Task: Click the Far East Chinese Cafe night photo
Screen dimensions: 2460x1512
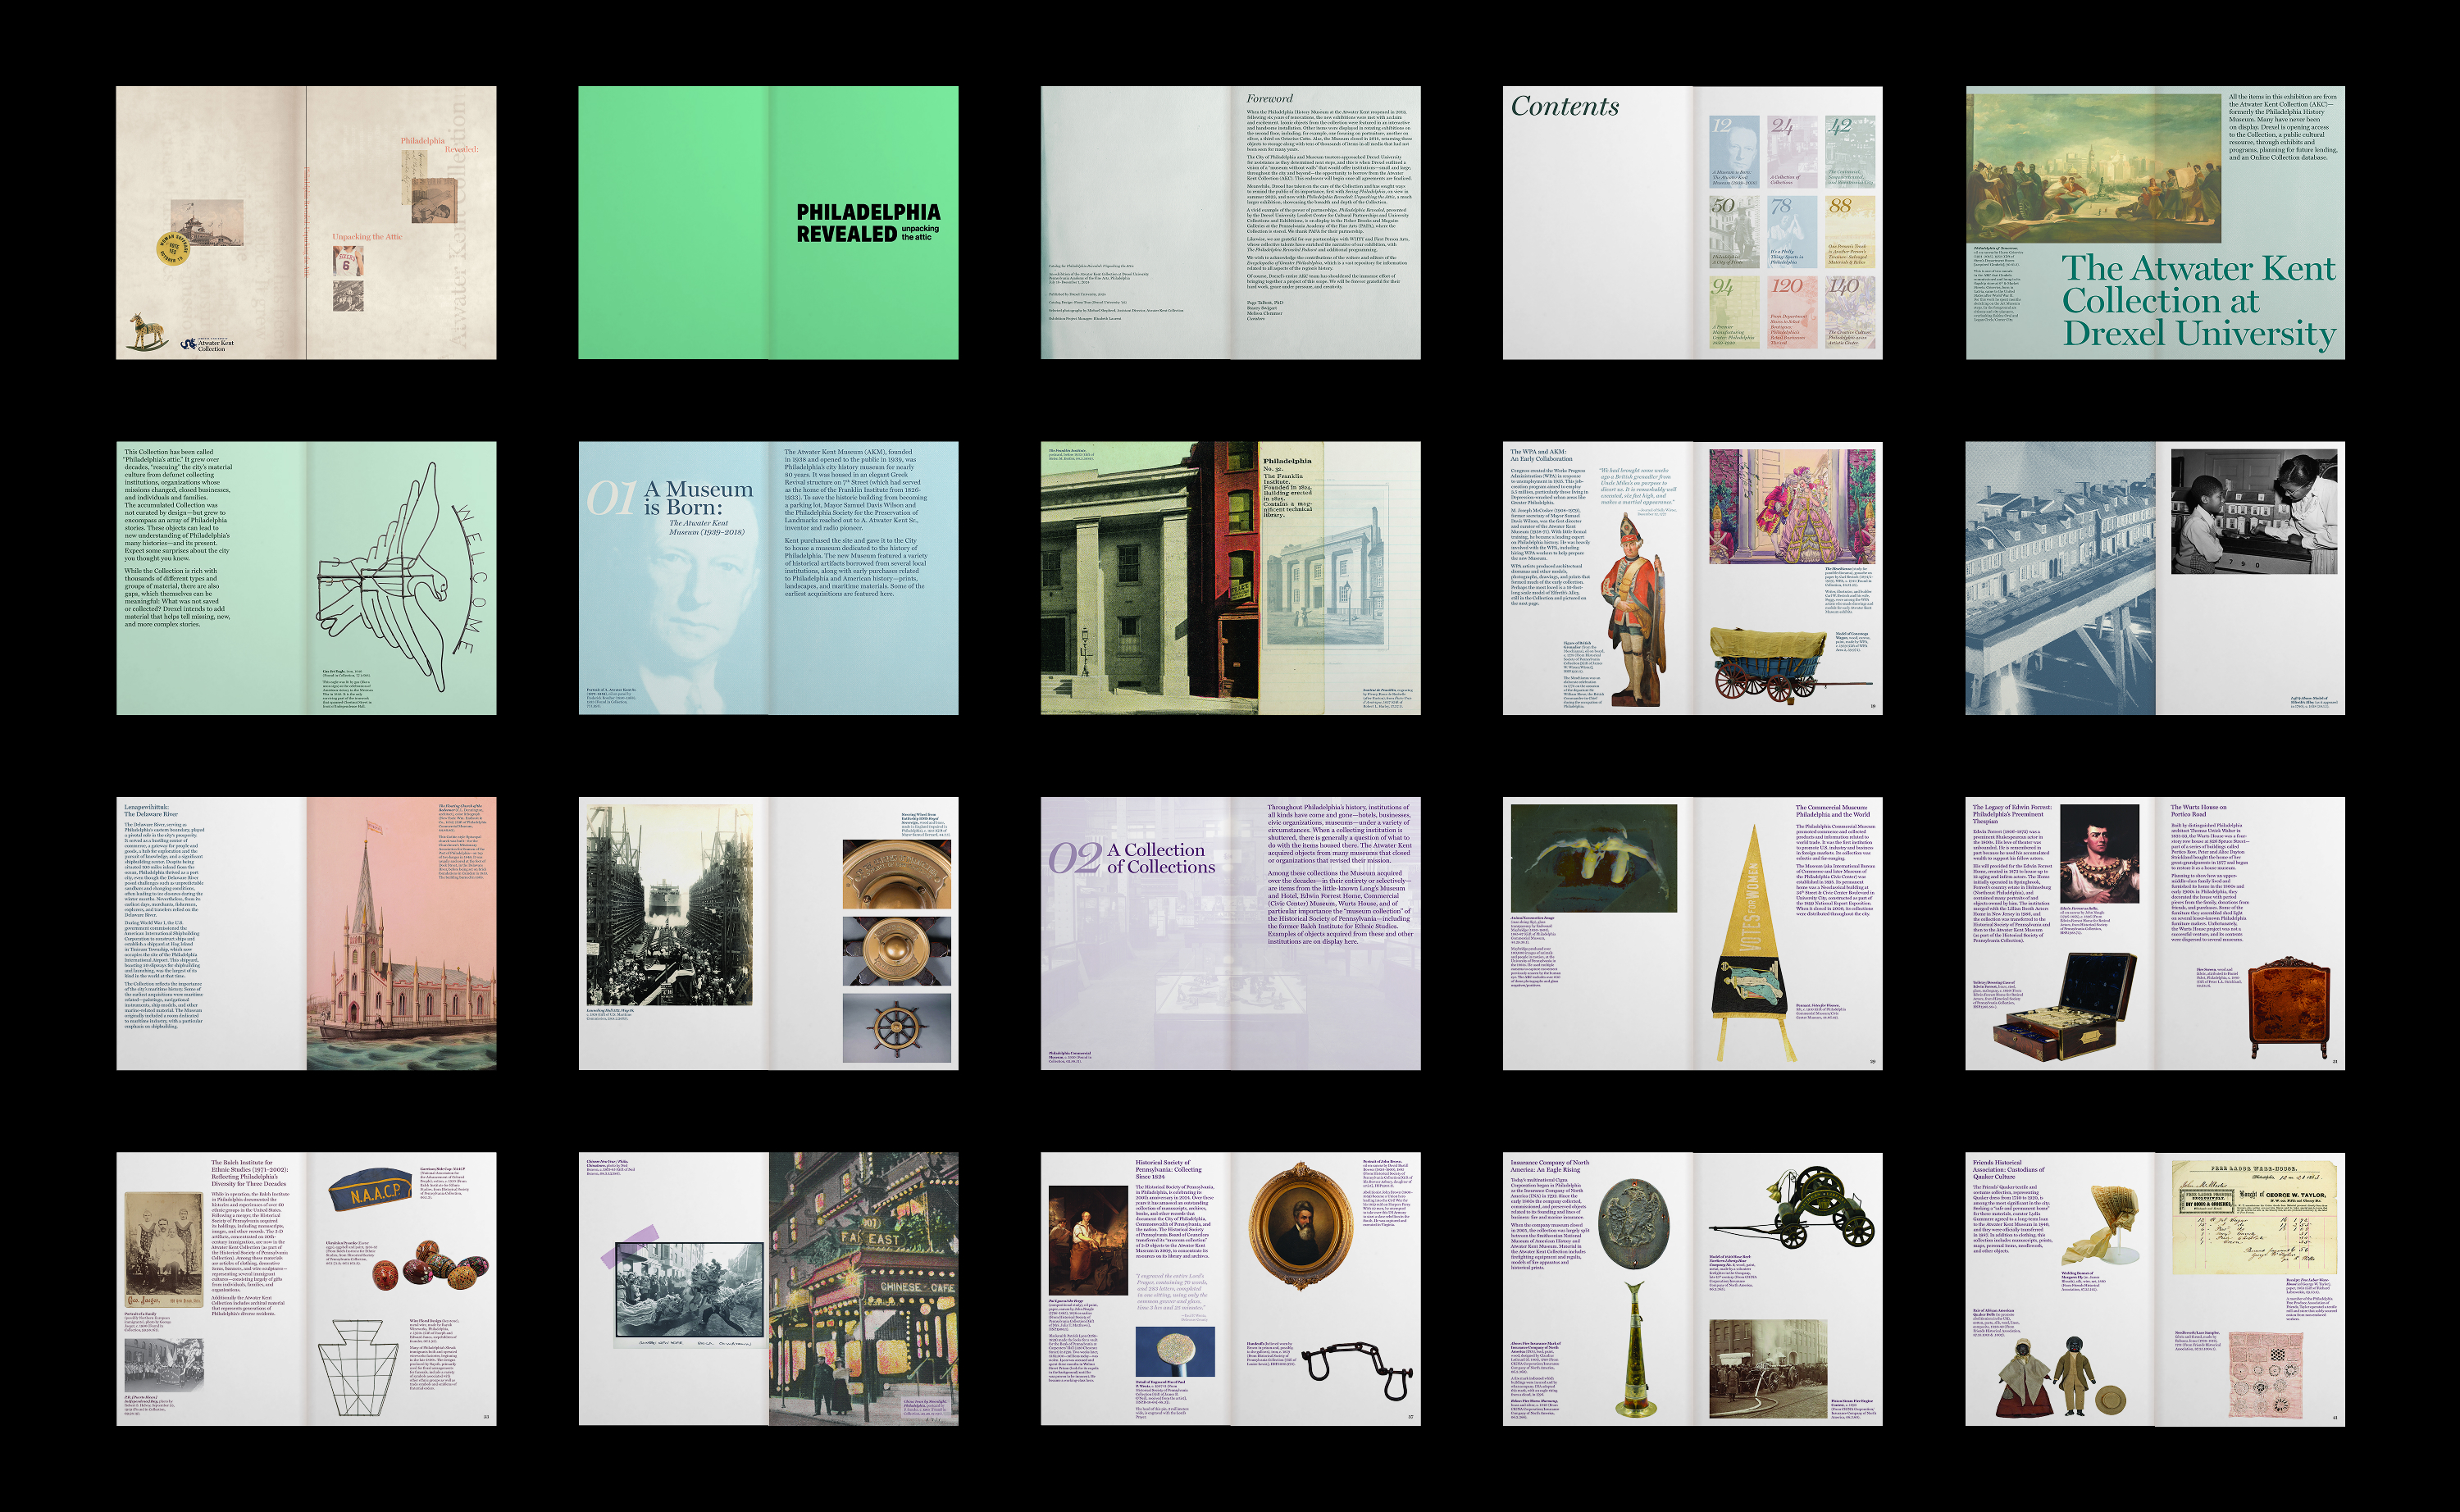Action: (x=863, y=1289)
